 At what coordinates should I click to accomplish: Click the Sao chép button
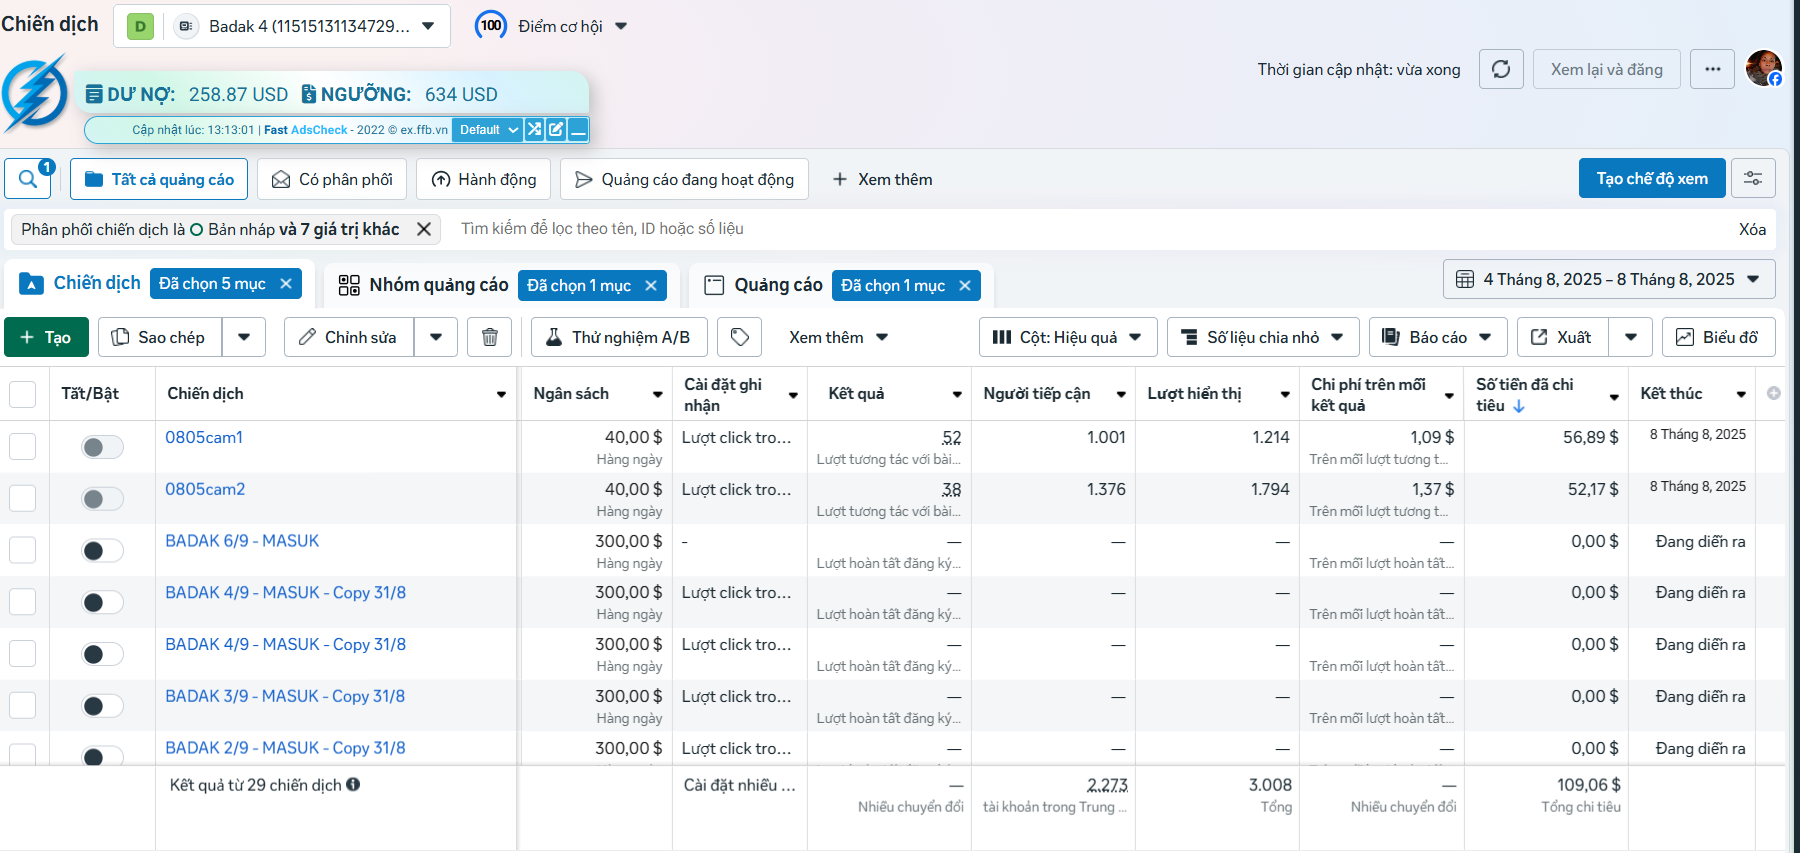pos(160,337)
